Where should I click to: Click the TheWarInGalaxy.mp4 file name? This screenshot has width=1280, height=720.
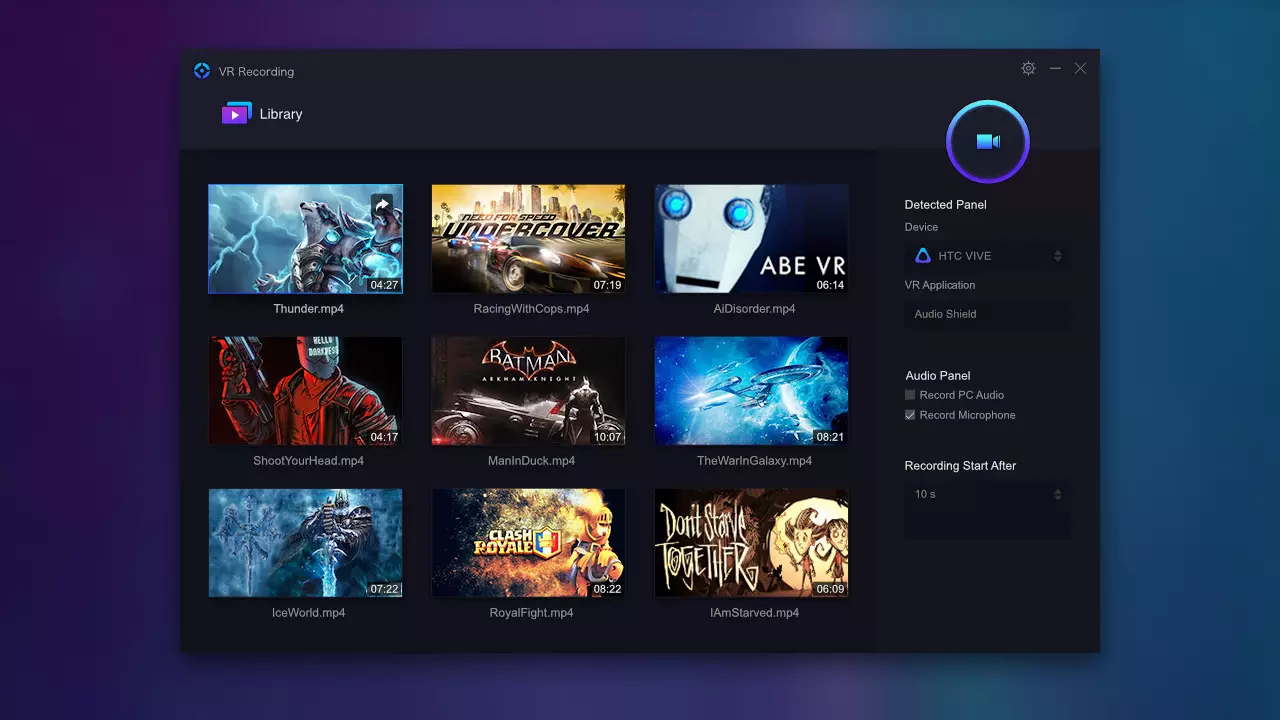coord(754,461)
